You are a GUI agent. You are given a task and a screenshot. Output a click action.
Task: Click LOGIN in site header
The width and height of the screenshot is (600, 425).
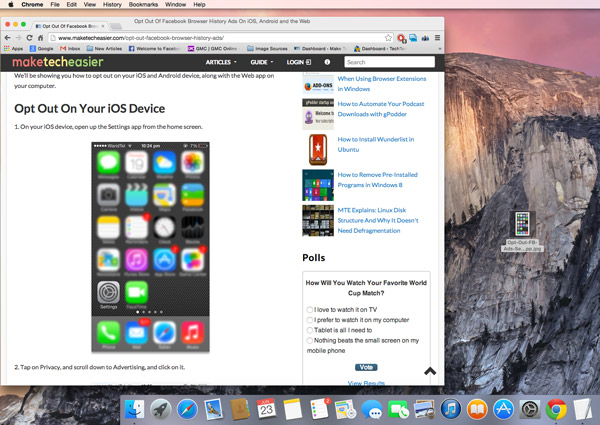299,62
